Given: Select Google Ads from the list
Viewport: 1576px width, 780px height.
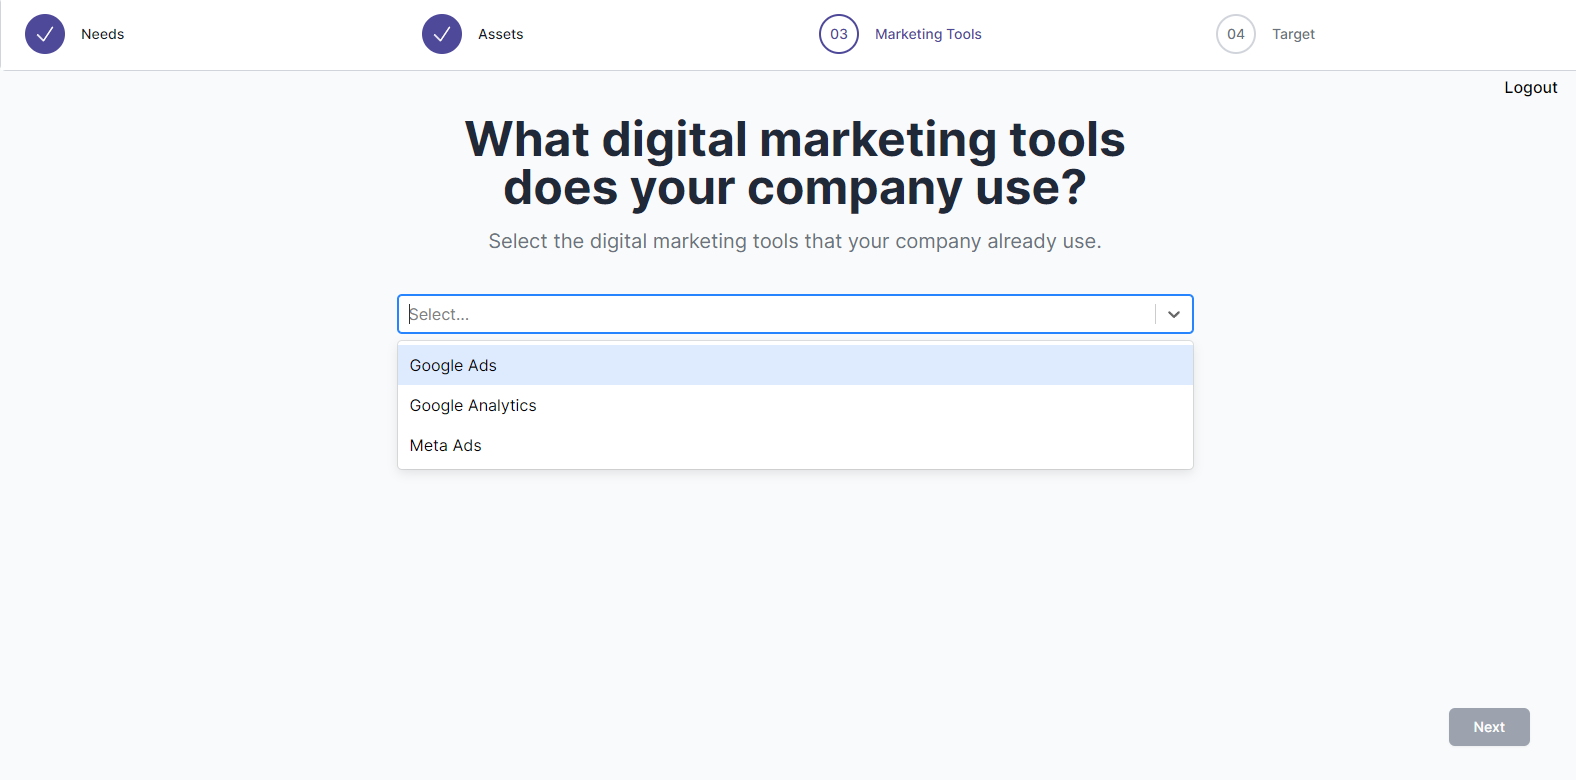Looking at the screenshot, I should (x=453, y=366).
